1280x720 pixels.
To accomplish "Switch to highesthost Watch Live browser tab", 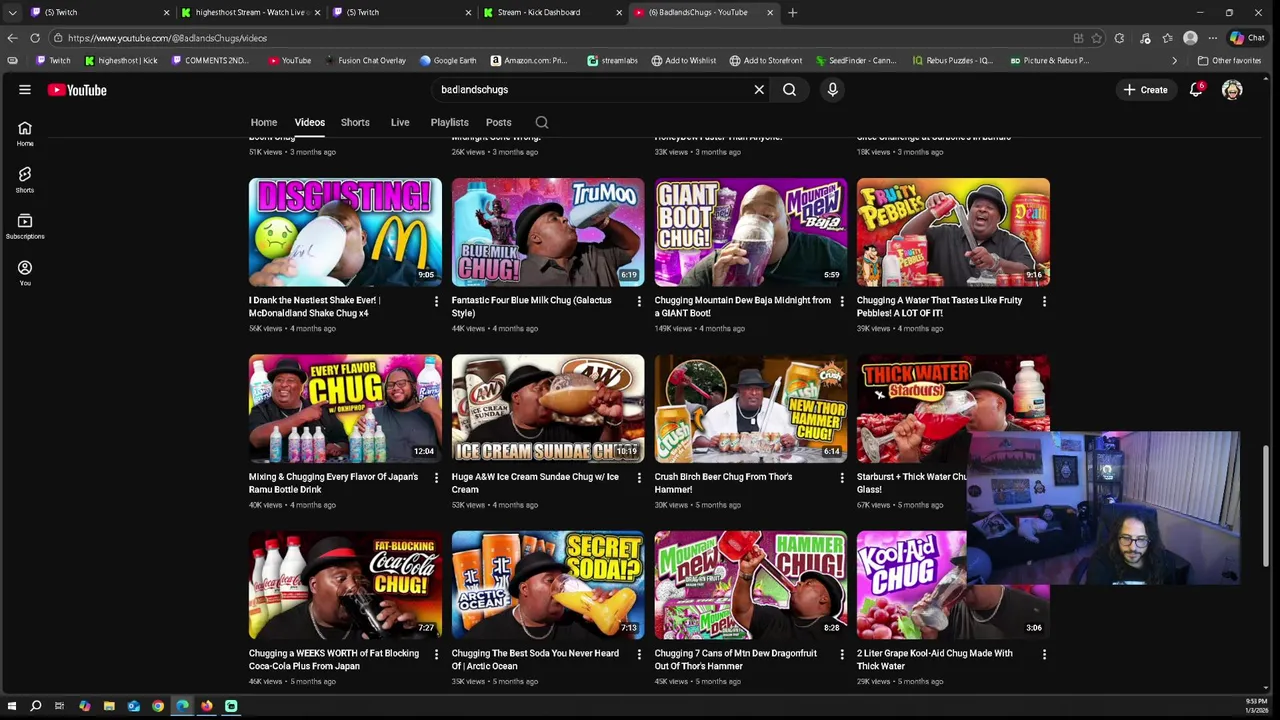I will 250,12.
